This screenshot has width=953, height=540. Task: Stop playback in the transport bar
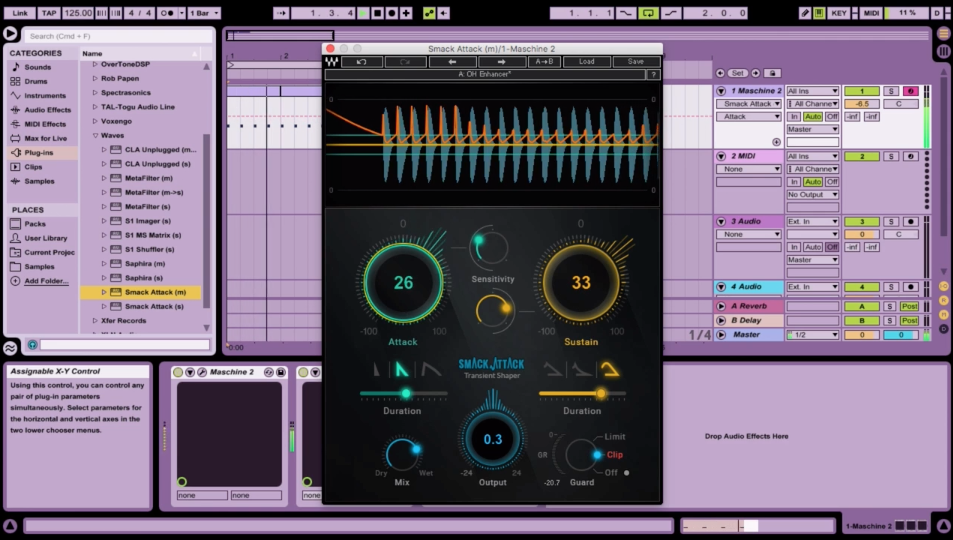coord(377,13)
